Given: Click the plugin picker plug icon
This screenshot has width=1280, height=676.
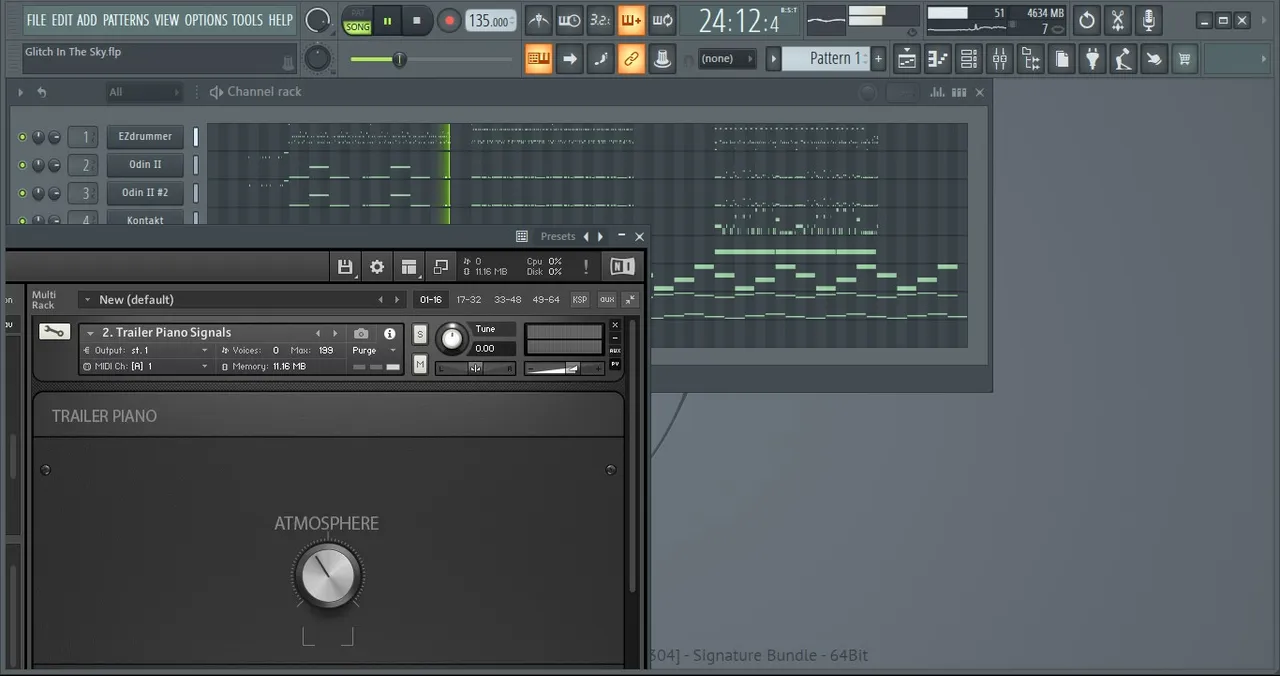Looking at the screenshot, I should (x=1092, y=59).
